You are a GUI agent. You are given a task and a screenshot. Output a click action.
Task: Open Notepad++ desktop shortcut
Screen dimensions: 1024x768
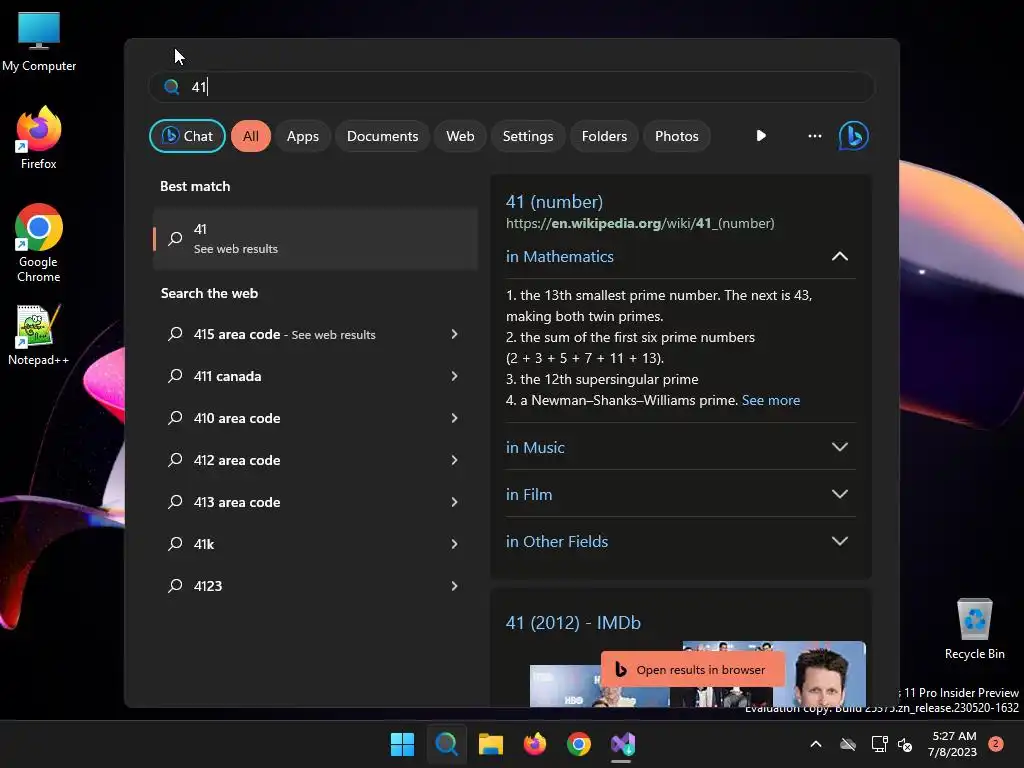coord(39,334)
